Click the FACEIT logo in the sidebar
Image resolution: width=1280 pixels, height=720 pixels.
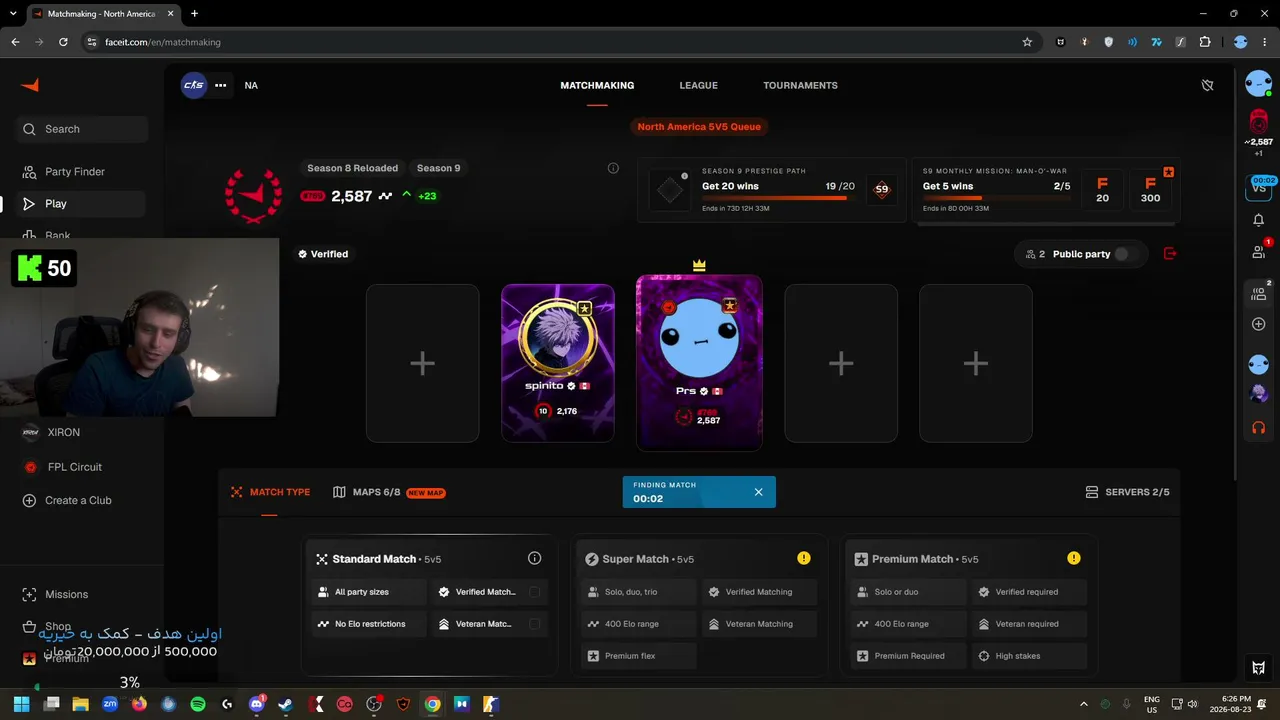click(x=30, y=85)
